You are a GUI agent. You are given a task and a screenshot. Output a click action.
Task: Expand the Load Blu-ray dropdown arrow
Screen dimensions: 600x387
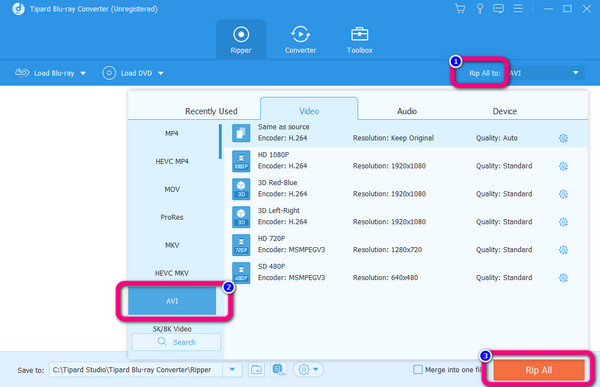83,73
